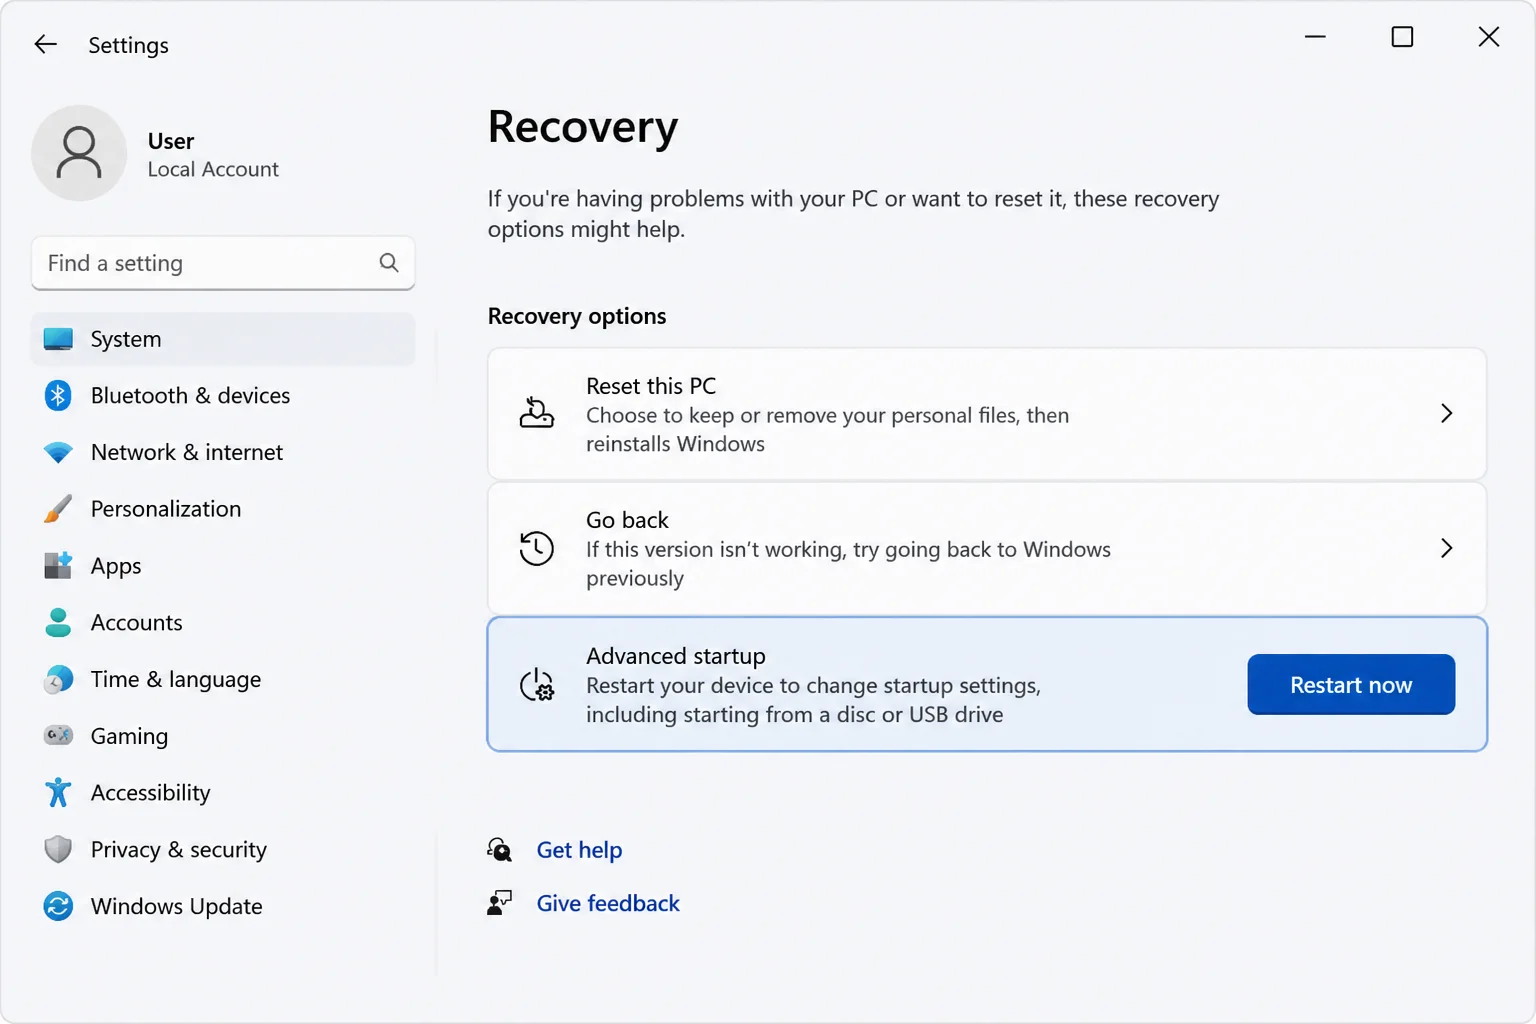
Task: Open the System settings section
Action: (x=223, y=339)
